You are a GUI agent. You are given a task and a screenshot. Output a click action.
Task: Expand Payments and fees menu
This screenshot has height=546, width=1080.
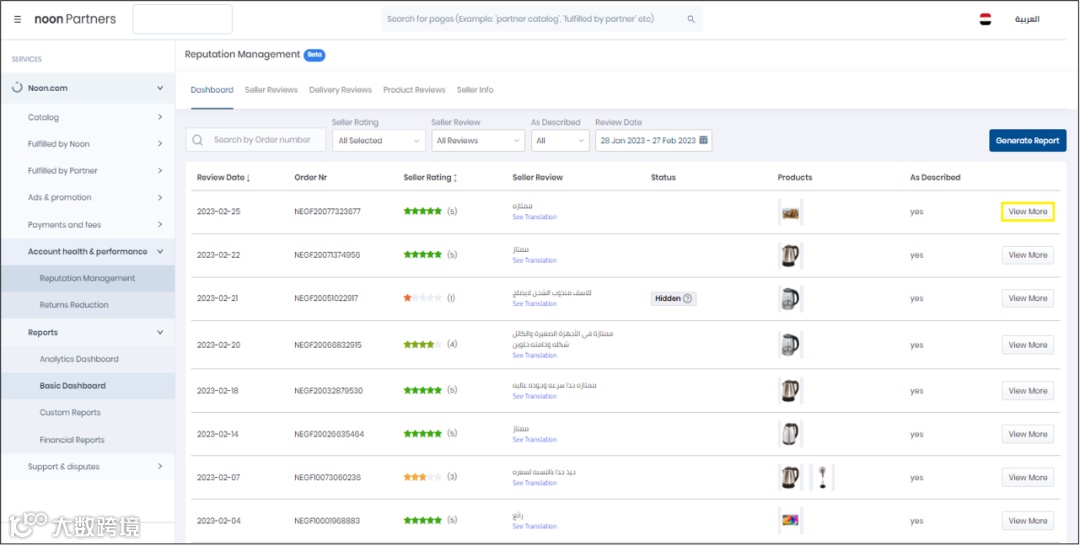(160, 225)
